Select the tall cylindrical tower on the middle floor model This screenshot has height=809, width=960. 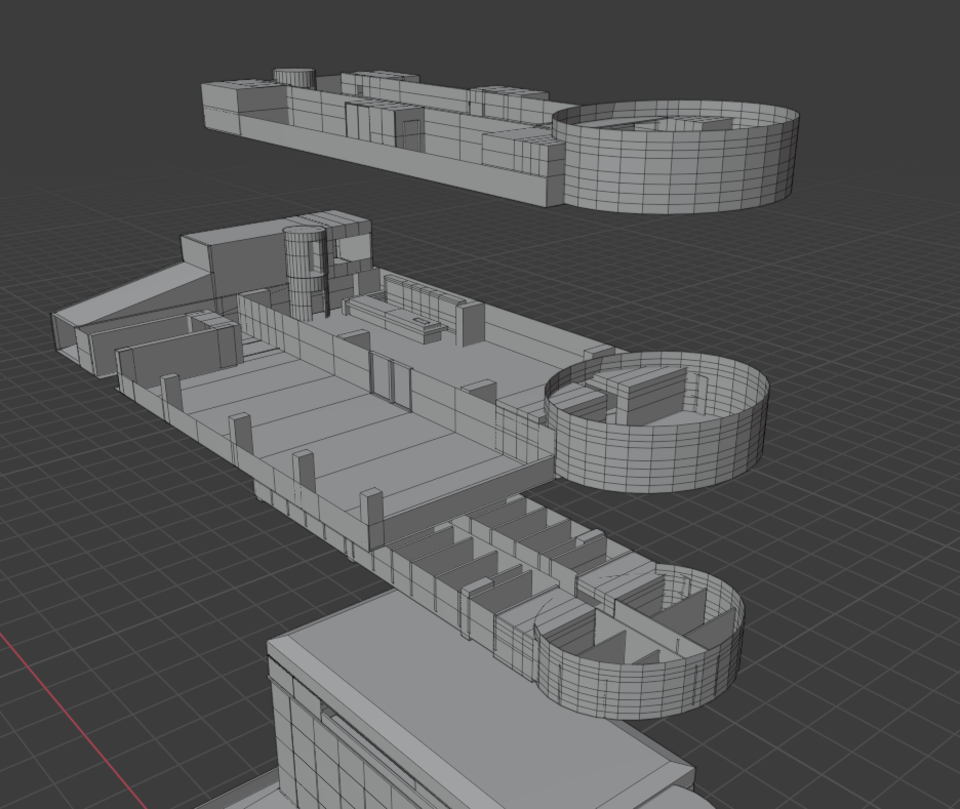(304, 272)
